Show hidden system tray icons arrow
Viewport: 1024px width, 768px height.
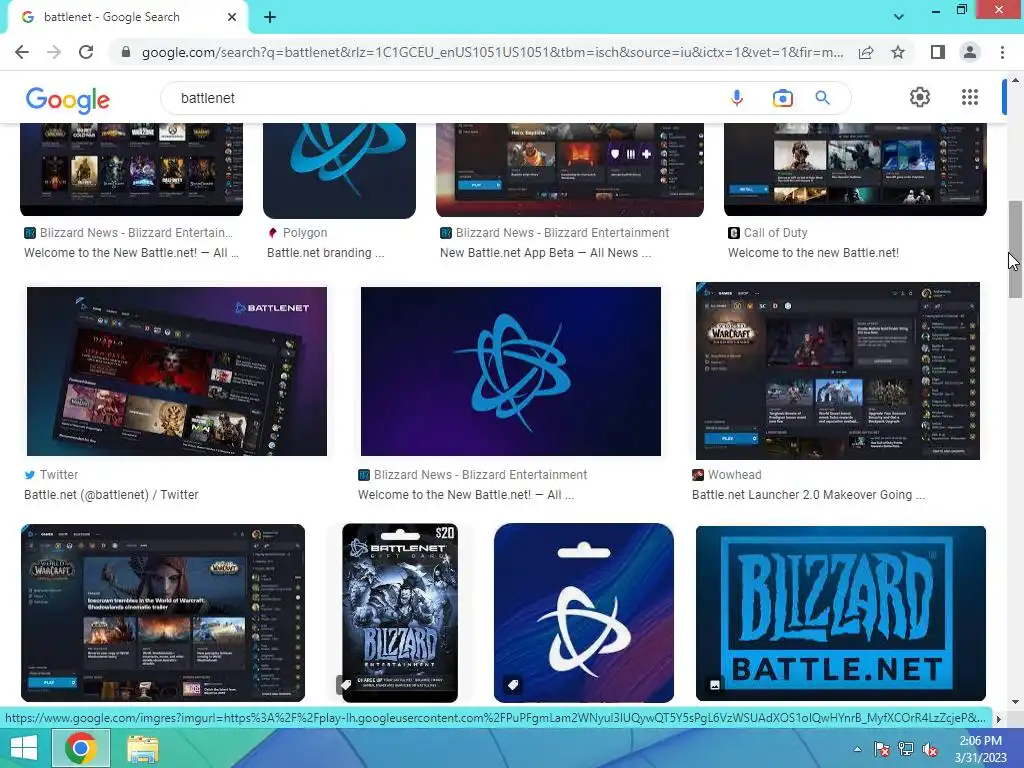click(x=857, y=749)
